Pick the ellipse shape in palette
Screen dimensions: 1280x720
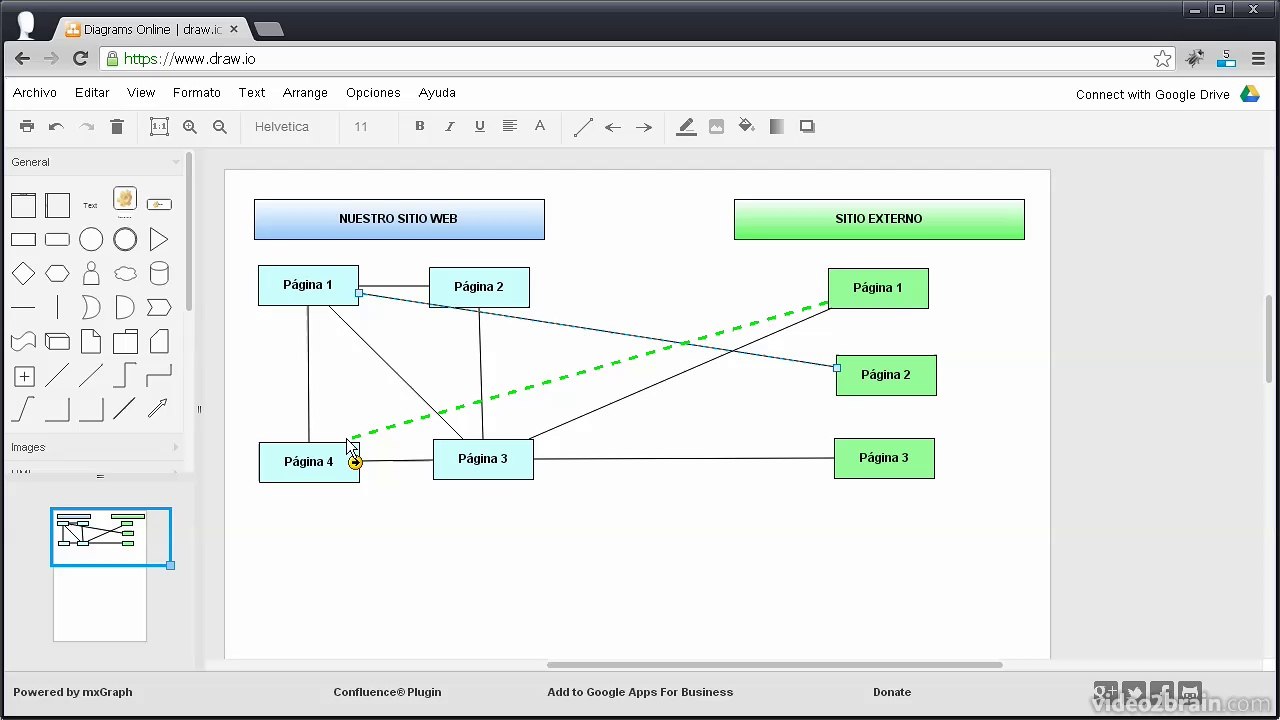tap(91, 240)
